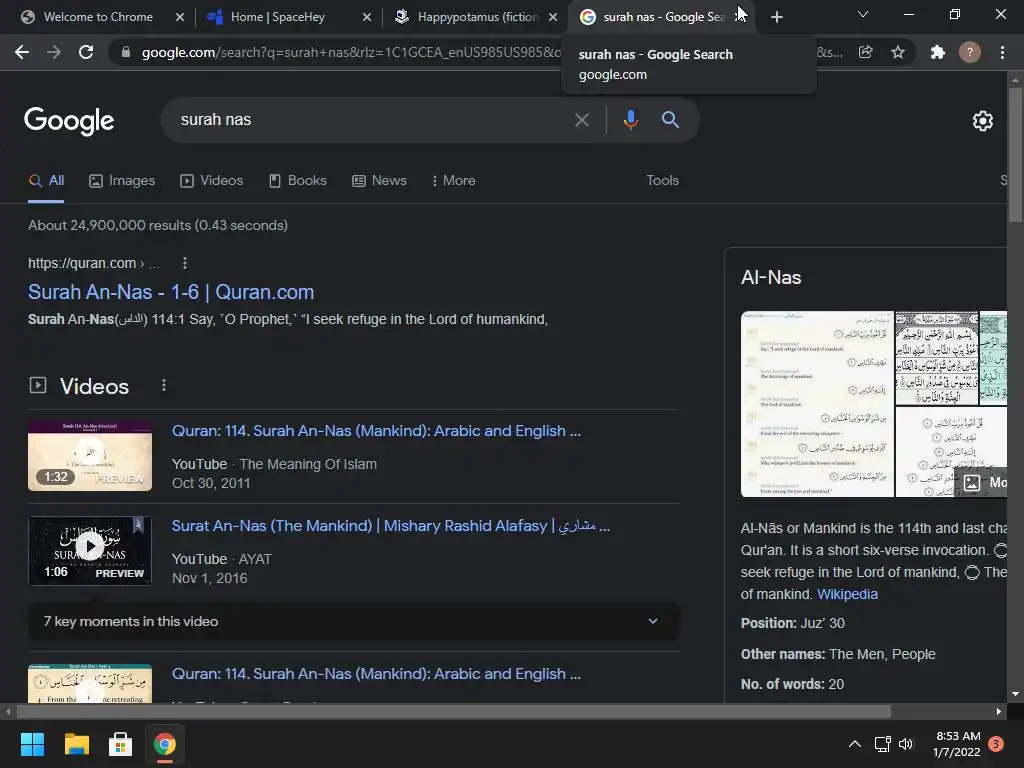Select the All results filter
Screen dimensions: 1024x768
click(x=46, y=181)
